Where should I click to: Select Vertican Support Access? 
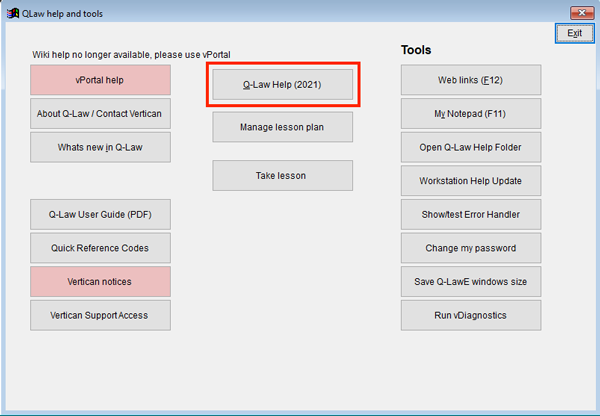(100, 315)
